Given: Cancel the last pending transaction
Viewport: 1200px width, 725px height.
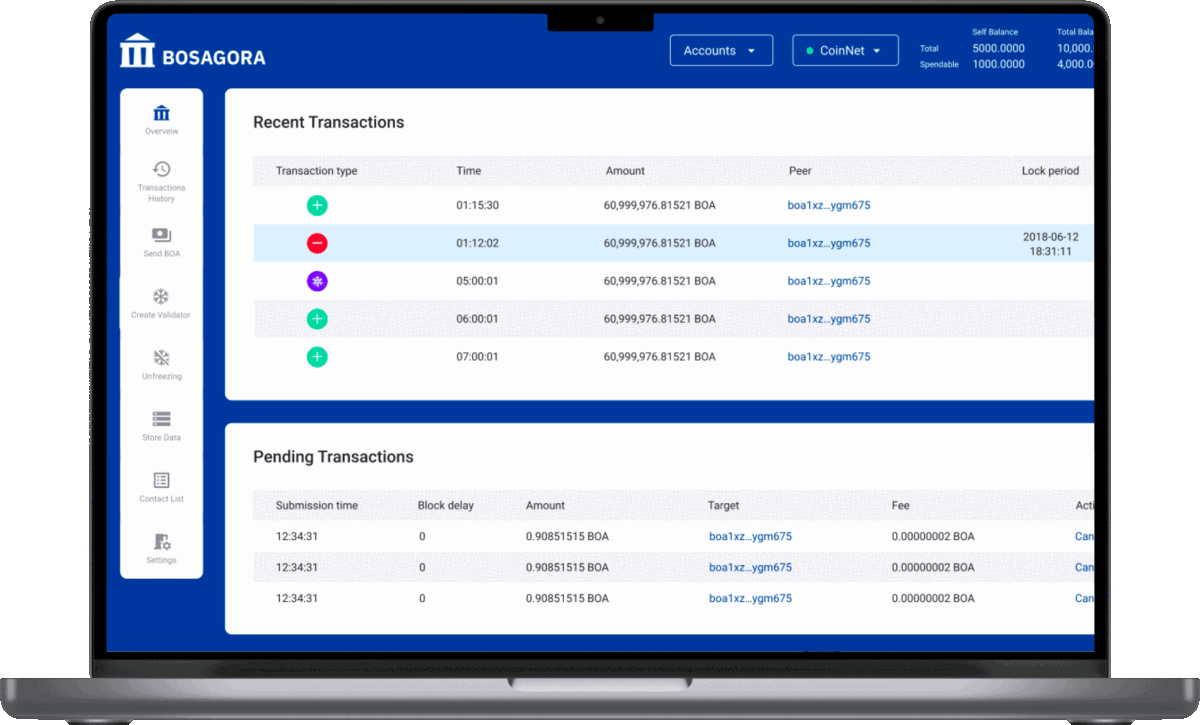Looking at the screenshot, I should point(1084,599).
